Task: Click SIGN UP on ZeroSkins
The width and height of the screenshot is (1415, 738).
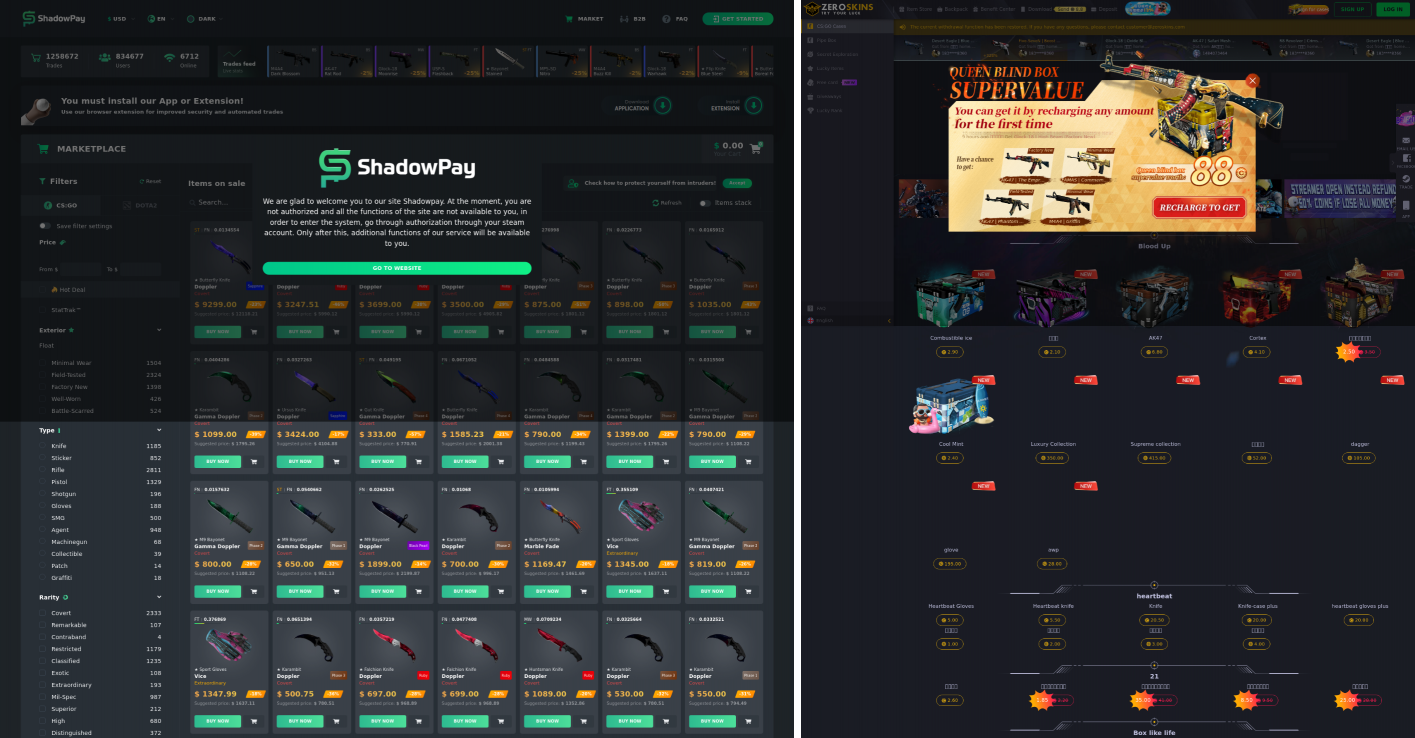Action: click(x=1352, y=9)
